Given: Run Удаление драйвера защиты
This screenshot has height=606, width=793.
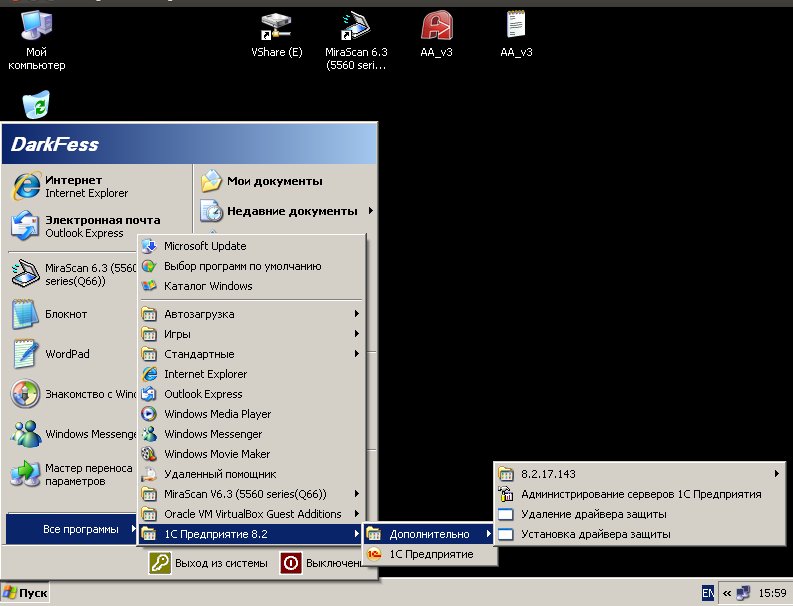Looking at the screenshot, I should click(x=639, y=514).
